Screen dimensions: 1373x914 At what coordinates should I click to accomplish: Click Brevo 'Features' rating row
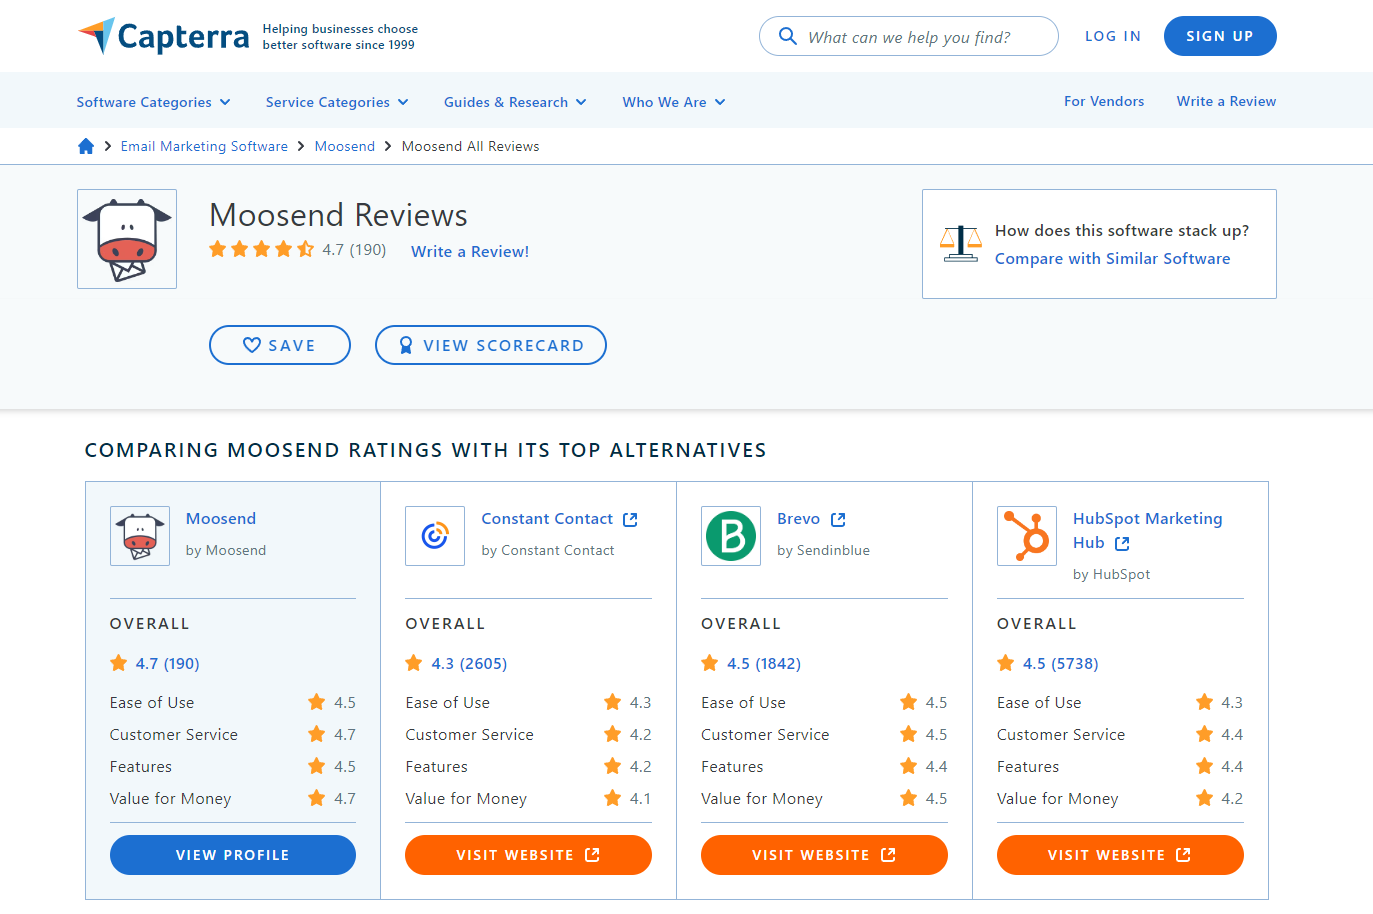[824, 766]
